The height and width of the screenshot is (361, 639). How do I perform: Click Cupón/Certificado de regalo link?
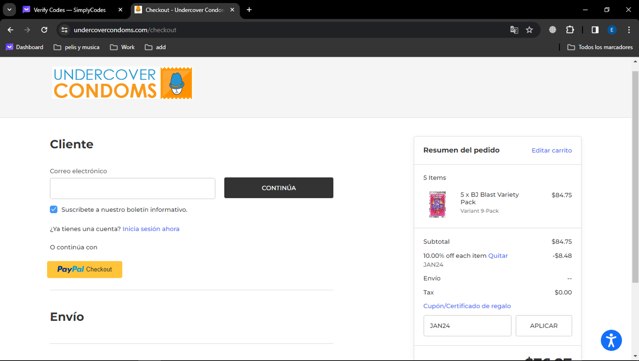click(467, 306)
